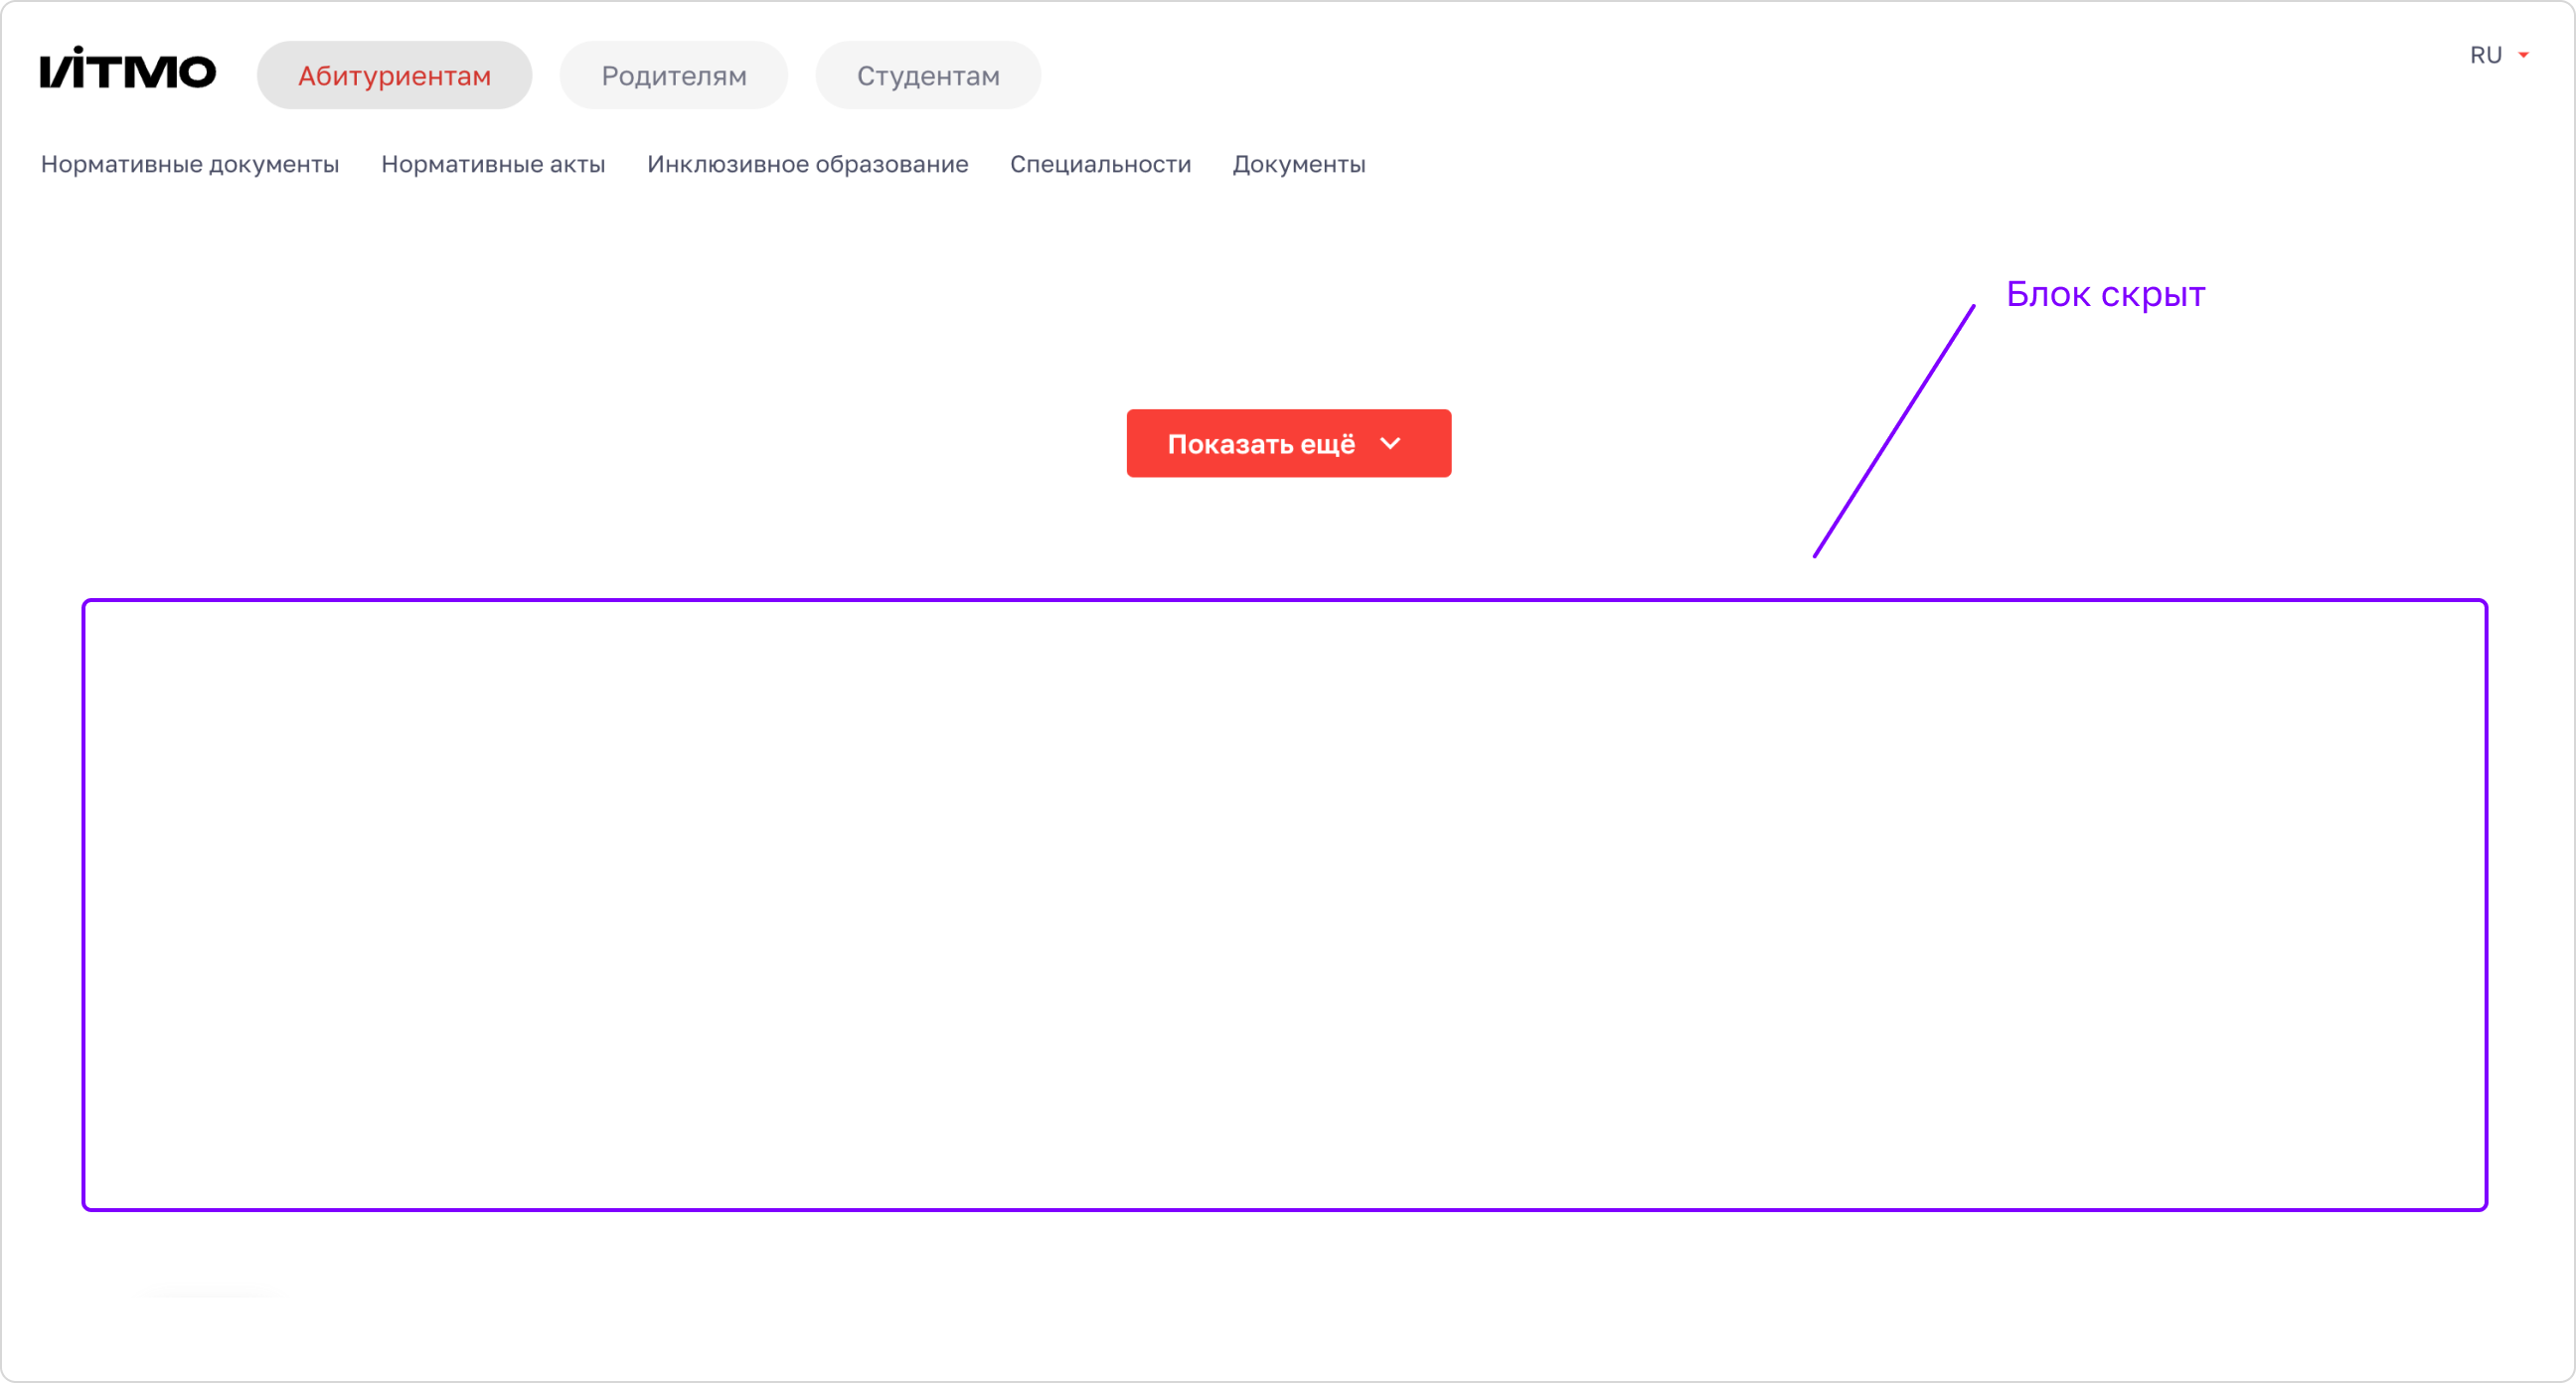
Task: Go to Инклюзивное образование section
Action: [807, 164]
